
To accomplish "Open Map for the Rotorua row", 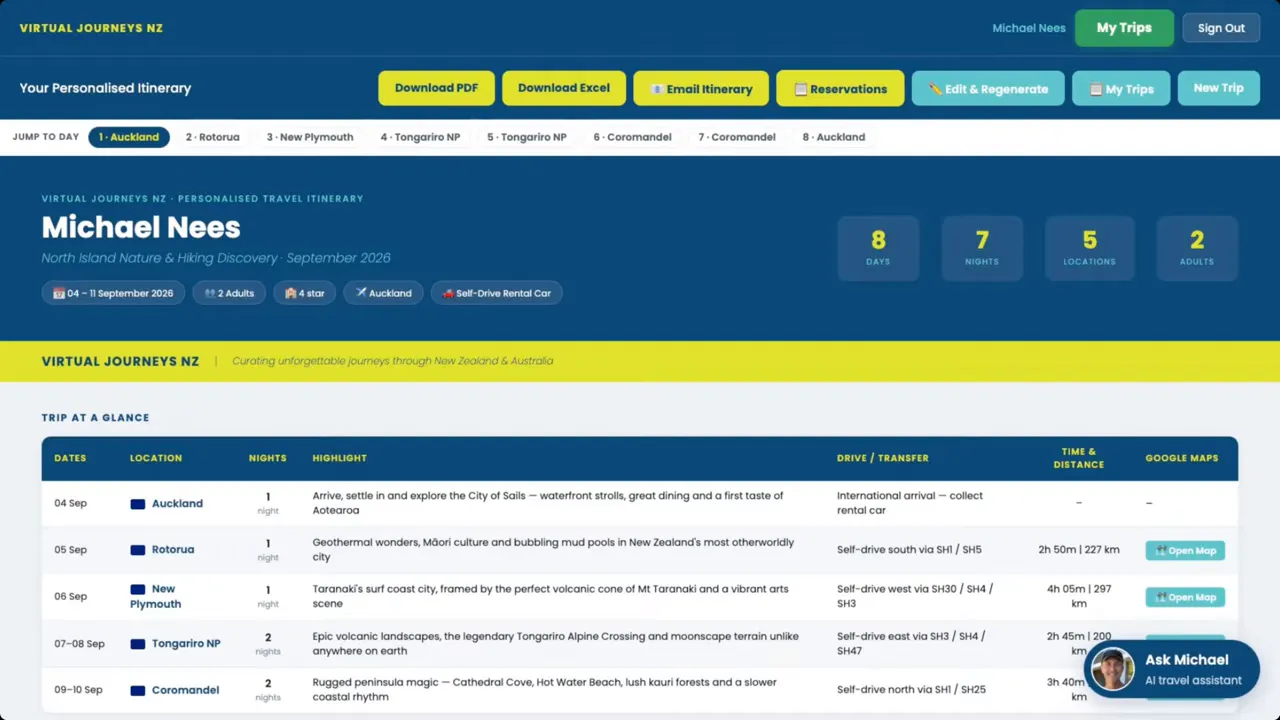I will [x=1185, y=550].
